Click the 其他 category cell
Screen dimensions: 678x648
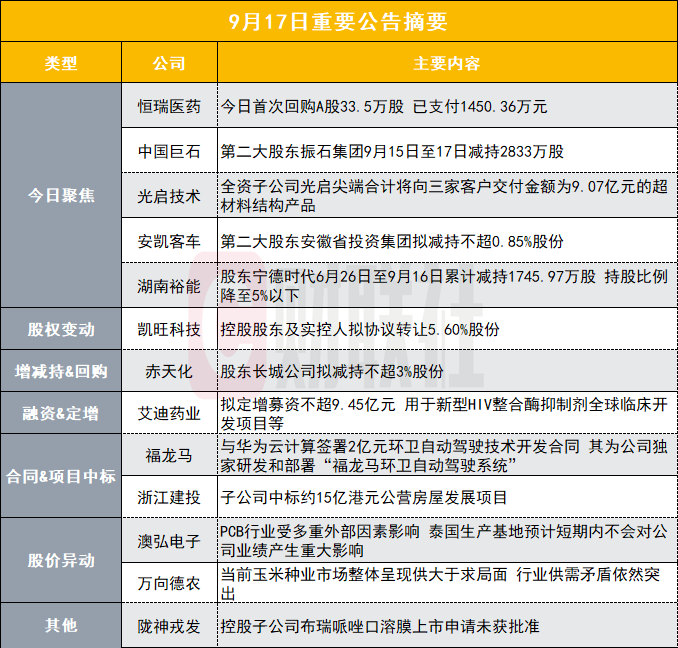61,626
